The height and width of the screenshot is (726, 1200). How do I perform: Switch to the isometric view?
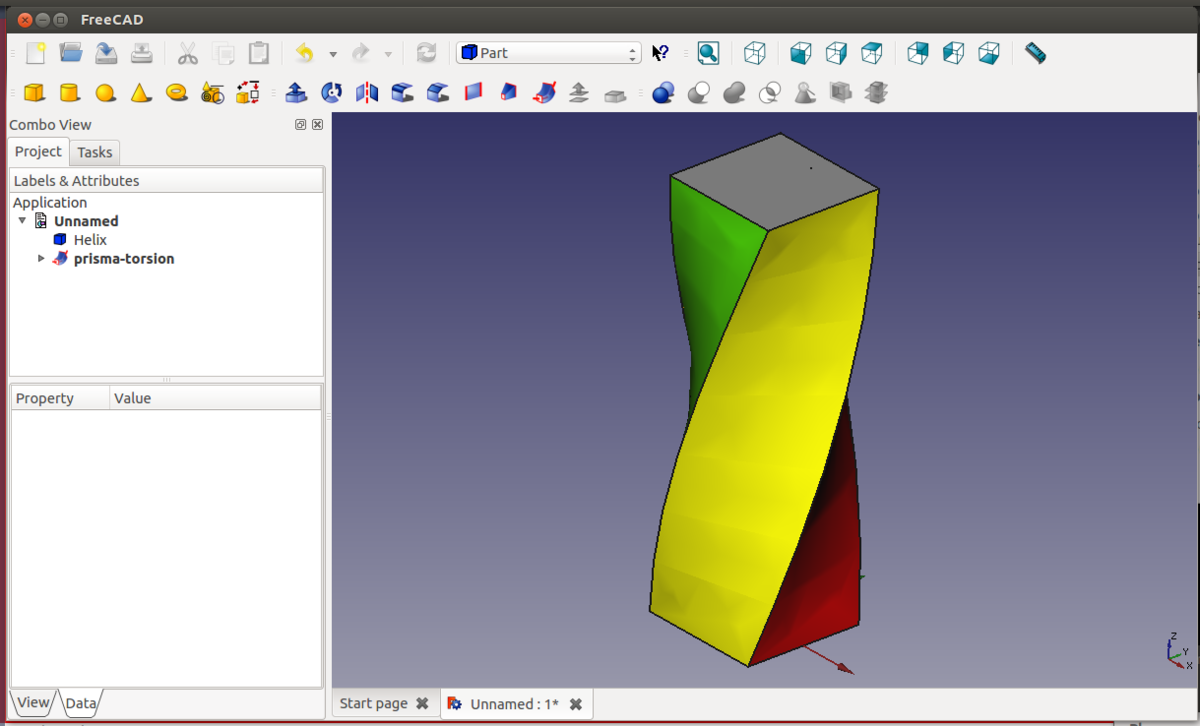(x=755, y=53)
